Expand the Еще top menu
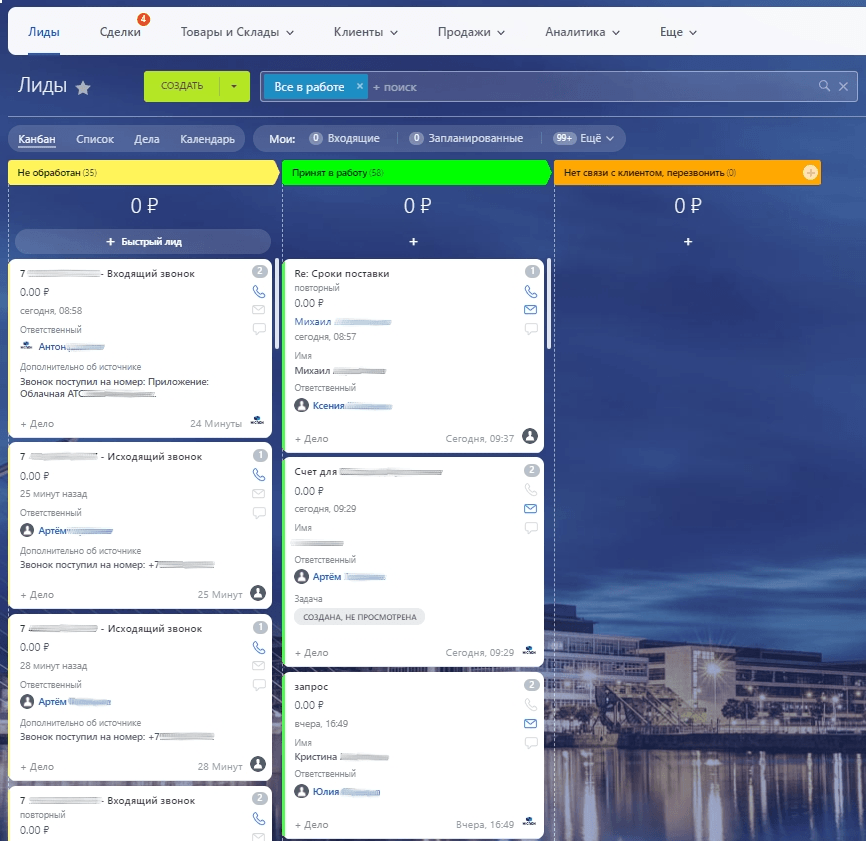Viewport: 866px width, 841px height. tap(678, 32)
